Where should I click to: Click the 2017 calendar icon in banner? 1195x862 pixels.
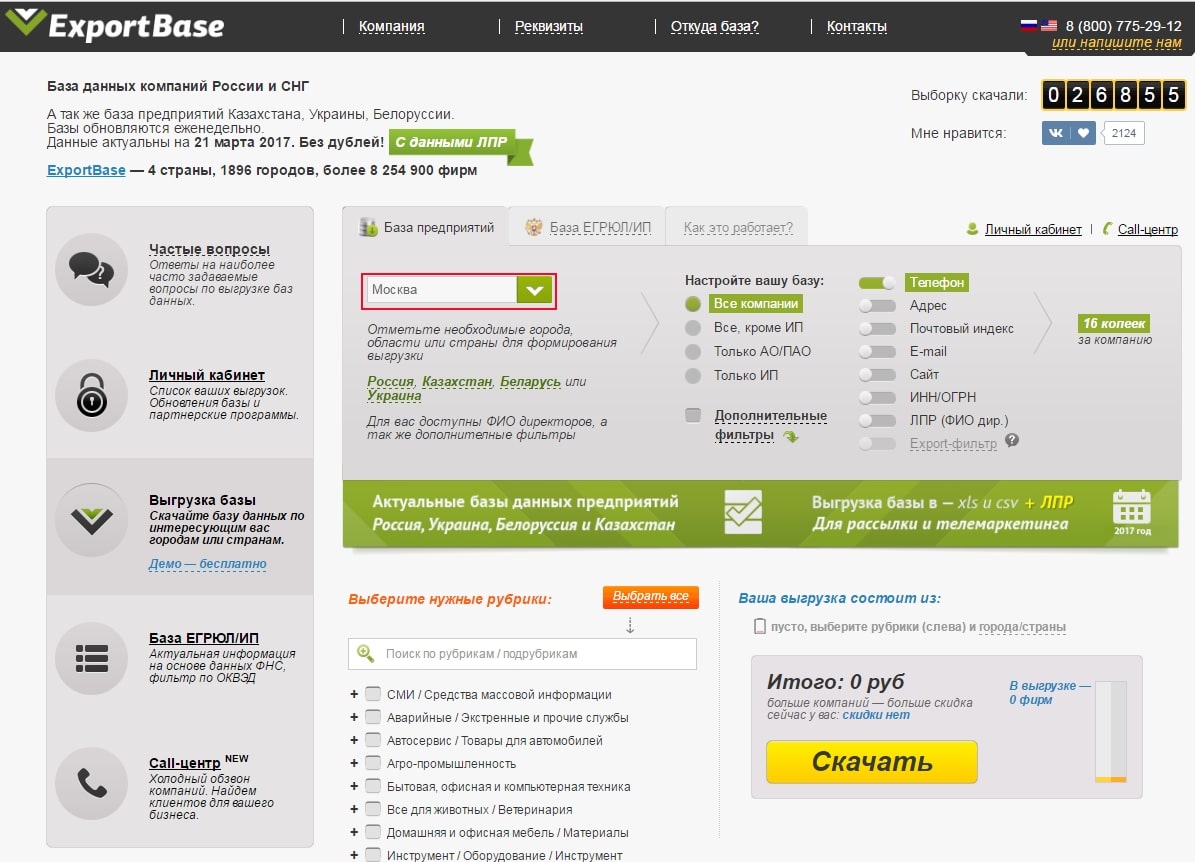click(x=1132, y=511)
